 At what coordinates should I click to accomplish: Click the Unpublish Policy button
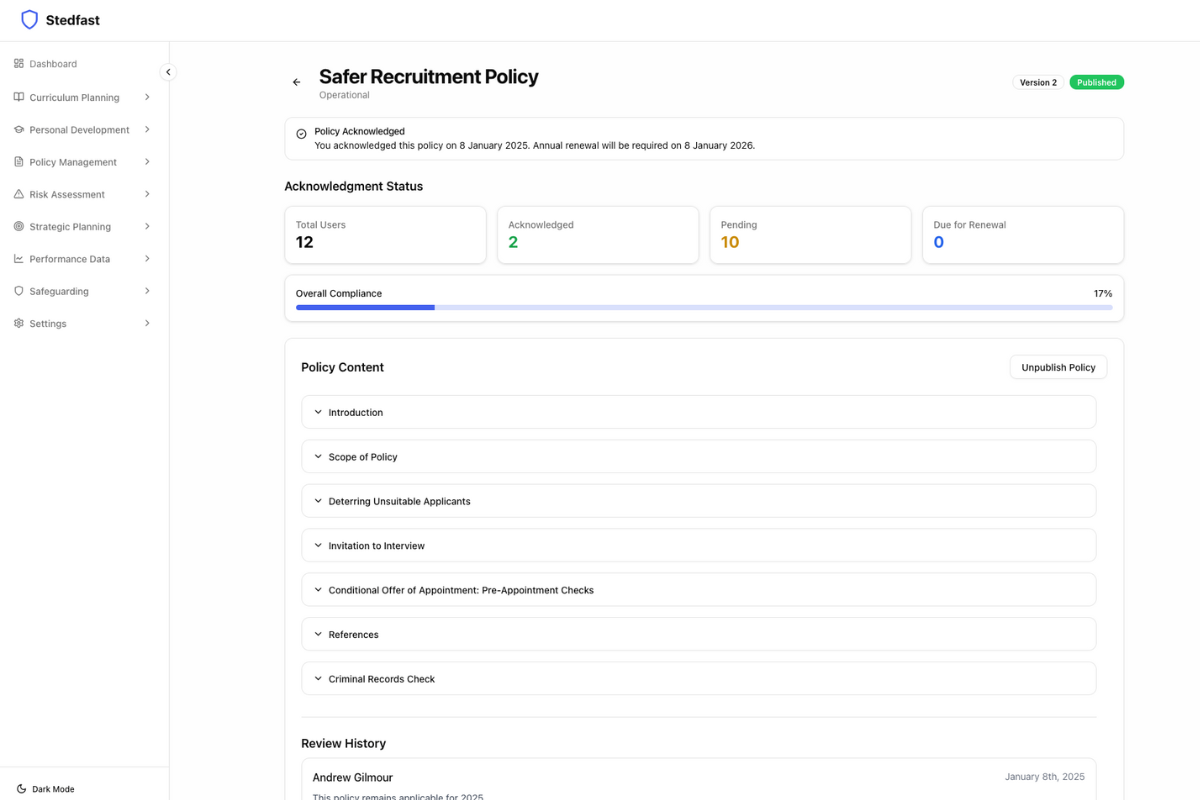1058,367
